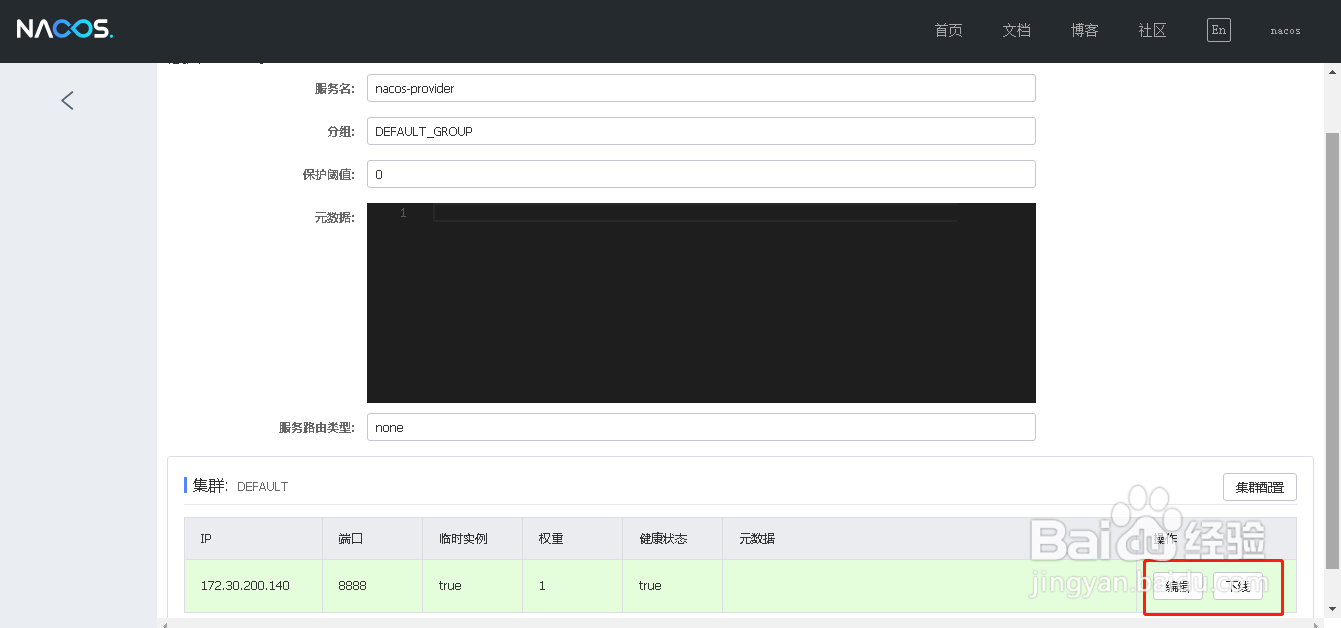Click 下线 for instance 172.30.200.140
Screen dimensions: 1341x628
(x=1238, y=586)
